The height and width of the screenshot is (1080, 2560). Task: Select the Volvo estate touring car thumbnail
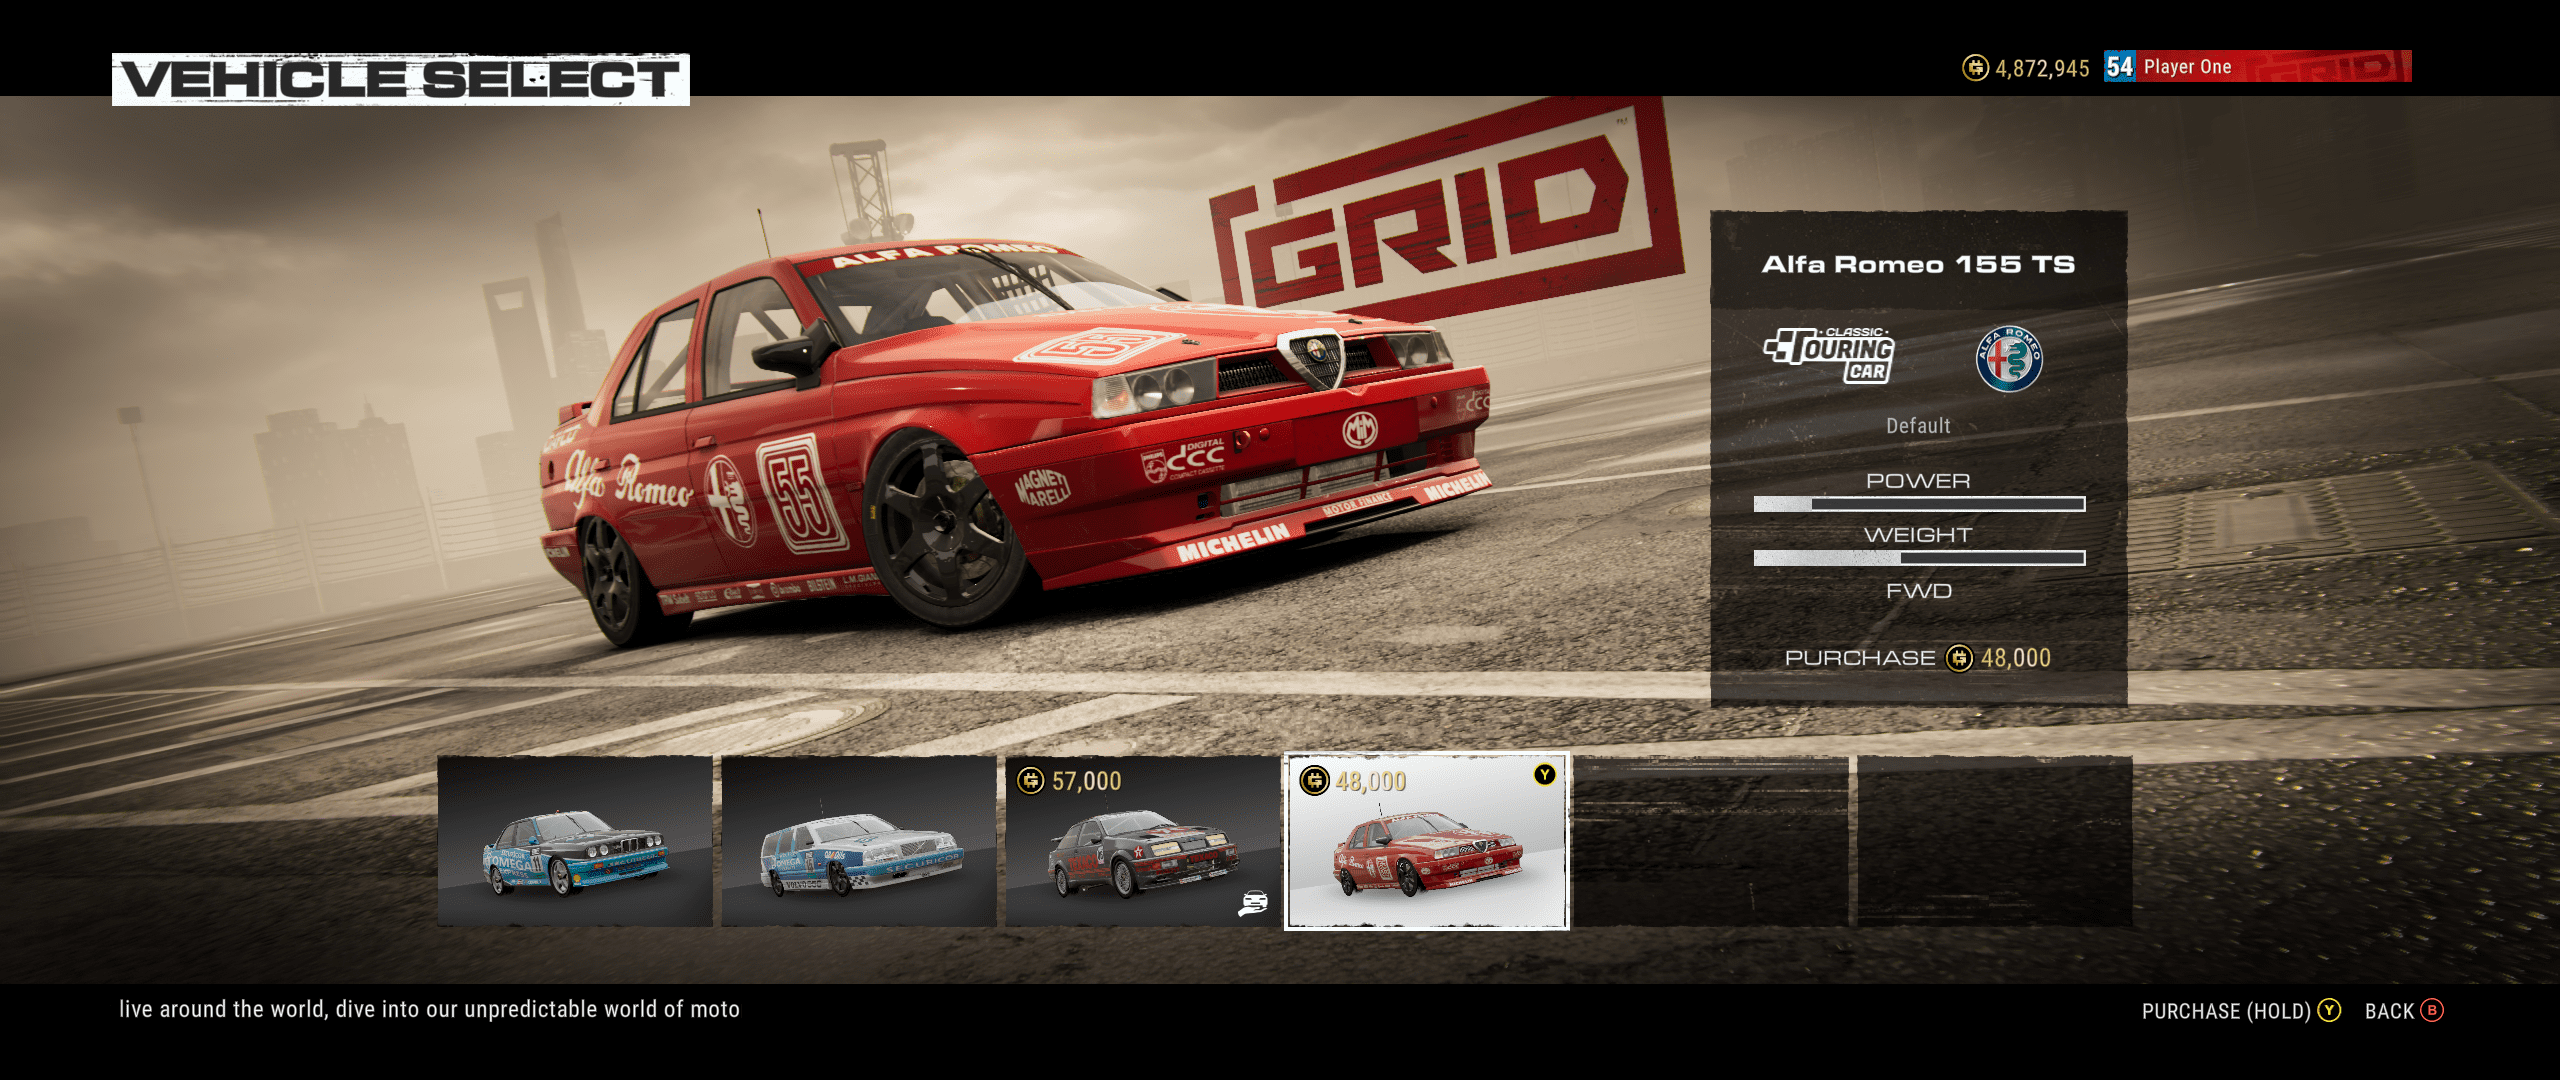coord(859,842)
